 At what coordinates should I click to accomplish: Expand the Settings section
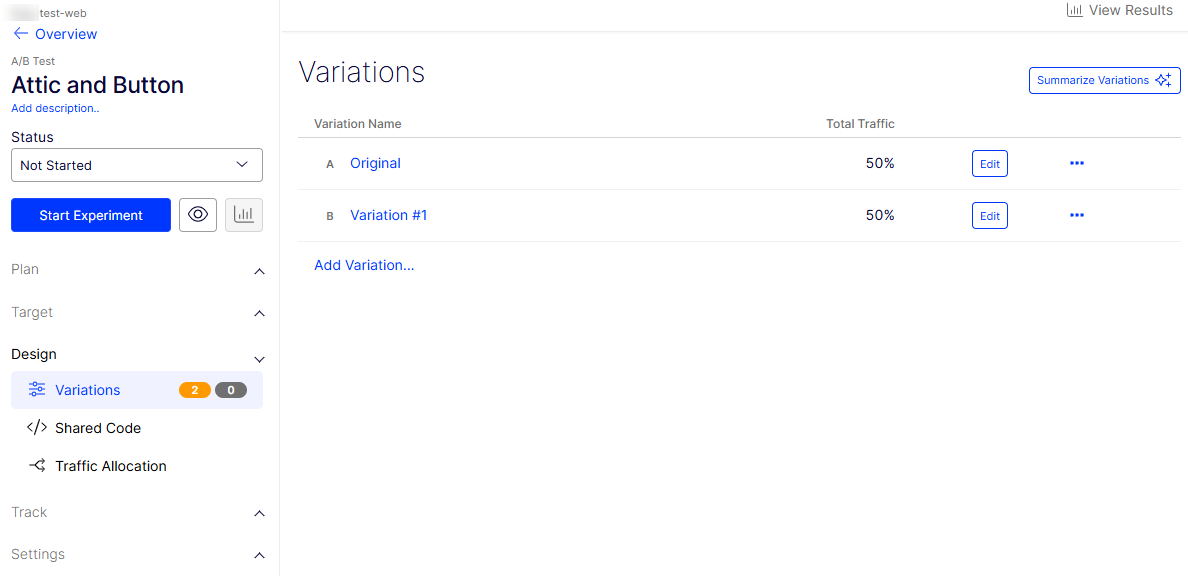coord(259,555)
